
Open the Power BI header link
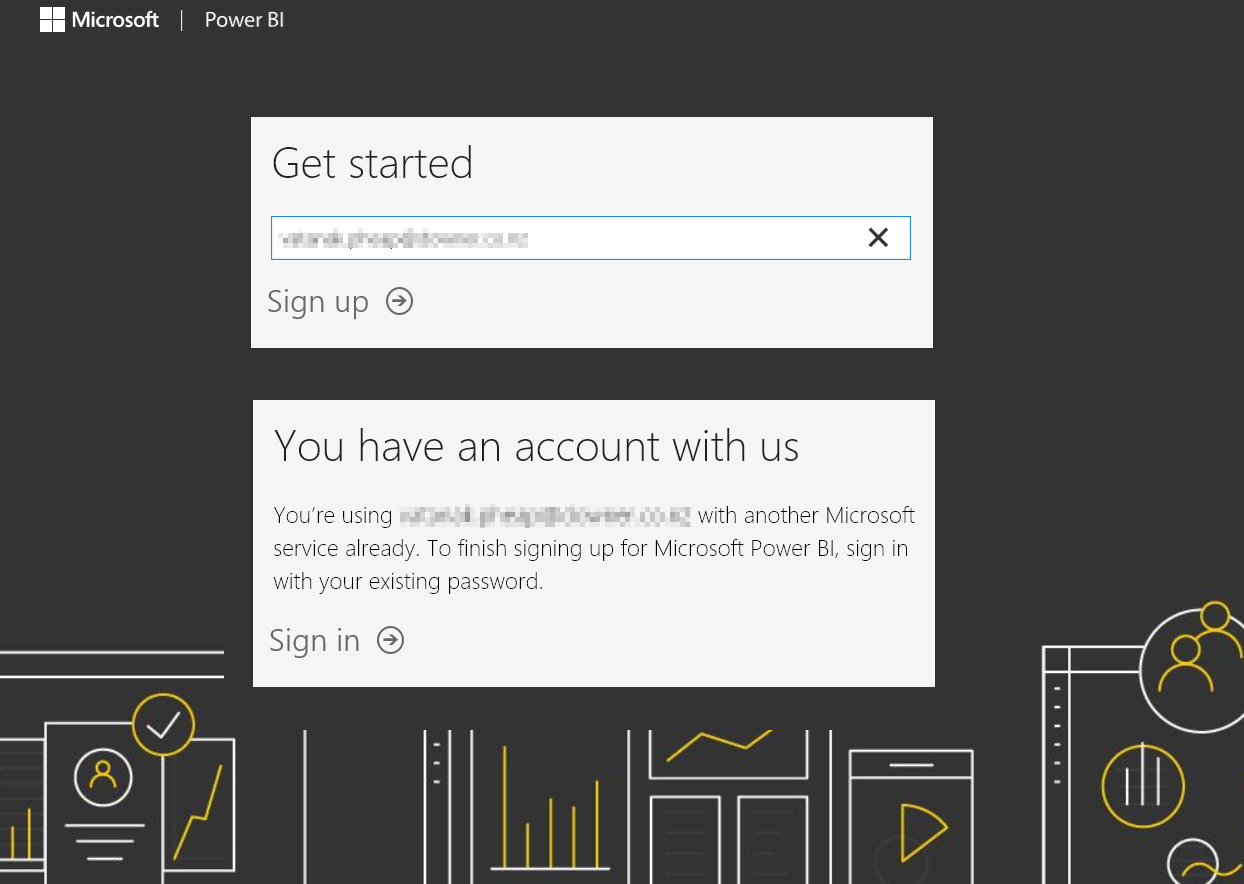pyautogui.click(x=244, y=20)
